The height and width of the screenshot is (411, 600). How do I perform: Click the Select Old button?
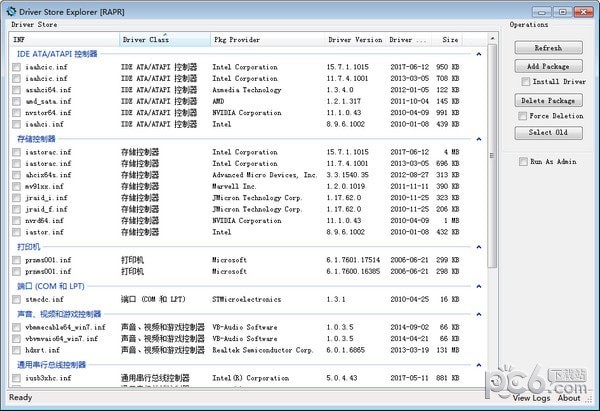(548, 132)
